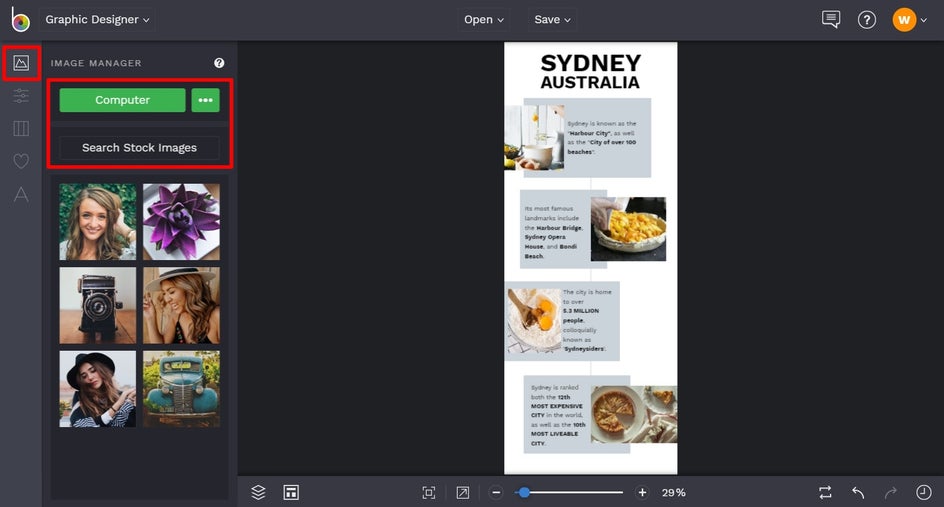The image size is (944, 507).
Task: Zoom in with the plus icon
Action: pos(642,493)
